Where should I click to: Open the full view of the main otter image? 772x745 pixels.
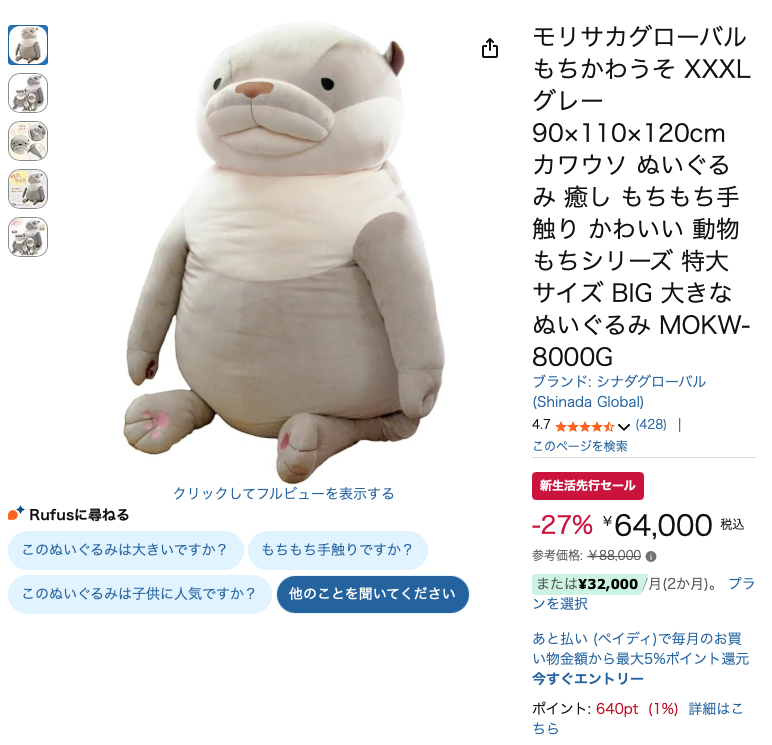pyautogui.click(x=286, y=251)
